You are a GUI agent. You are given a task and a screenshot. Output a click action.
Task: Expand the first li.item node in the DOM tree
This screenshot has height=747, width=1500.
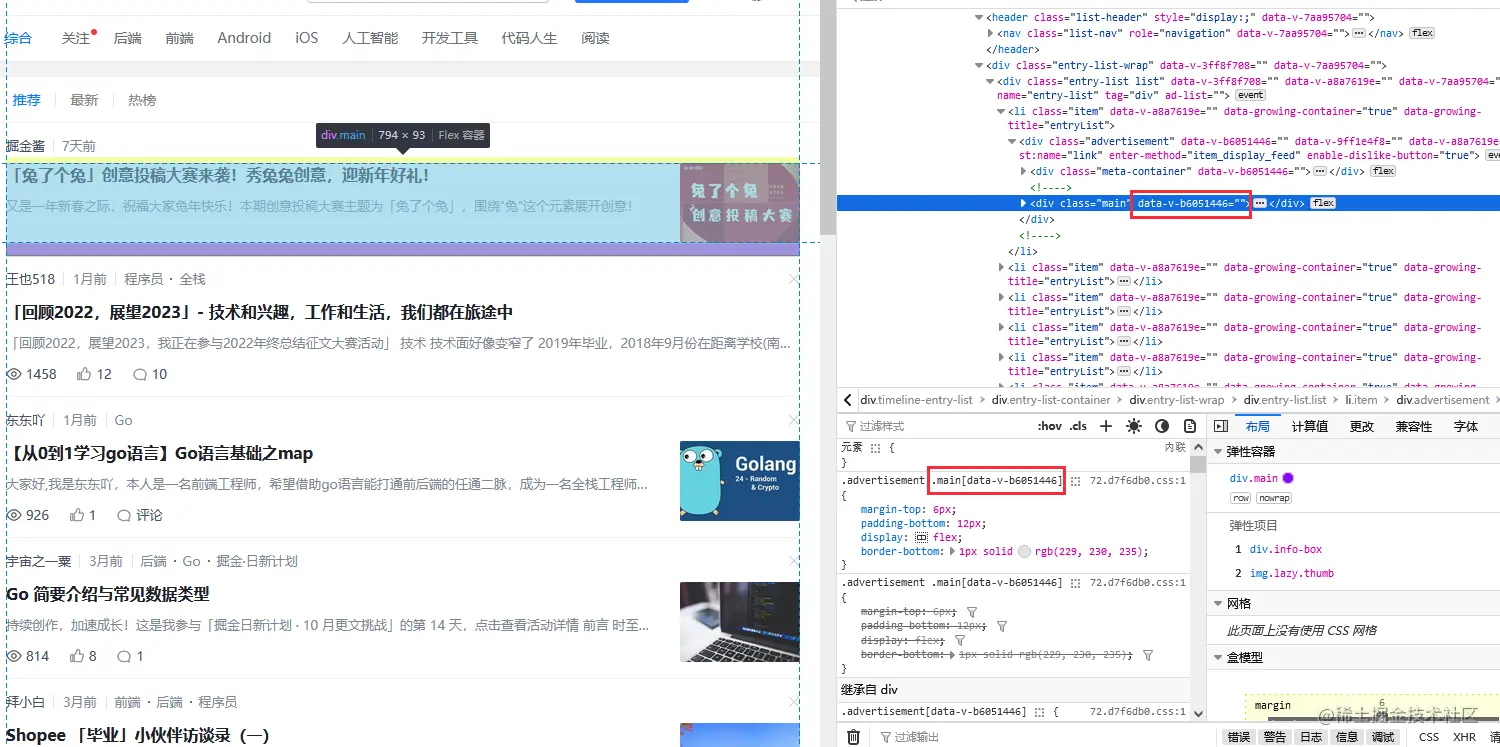tap(1000, 111)
